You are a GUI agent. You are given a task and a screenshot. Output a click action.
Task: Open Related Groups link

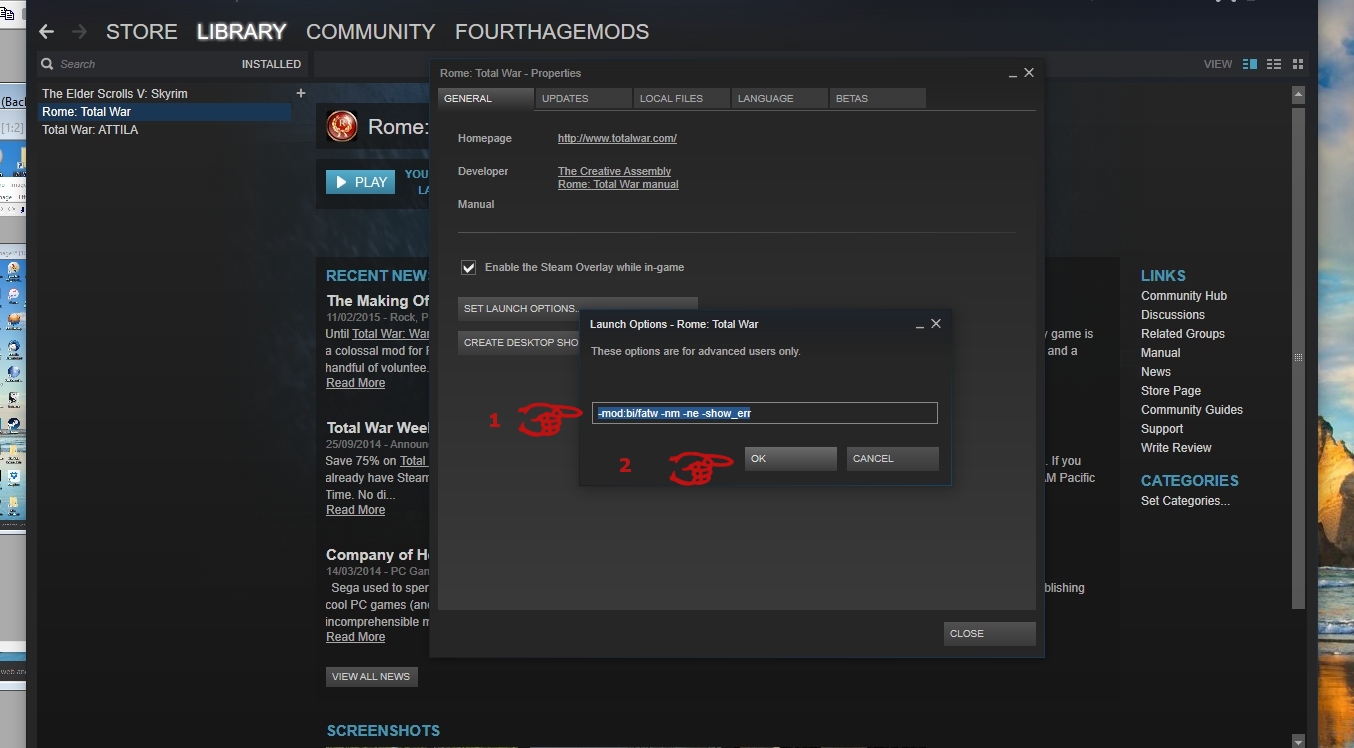[x=1183, y=334]
